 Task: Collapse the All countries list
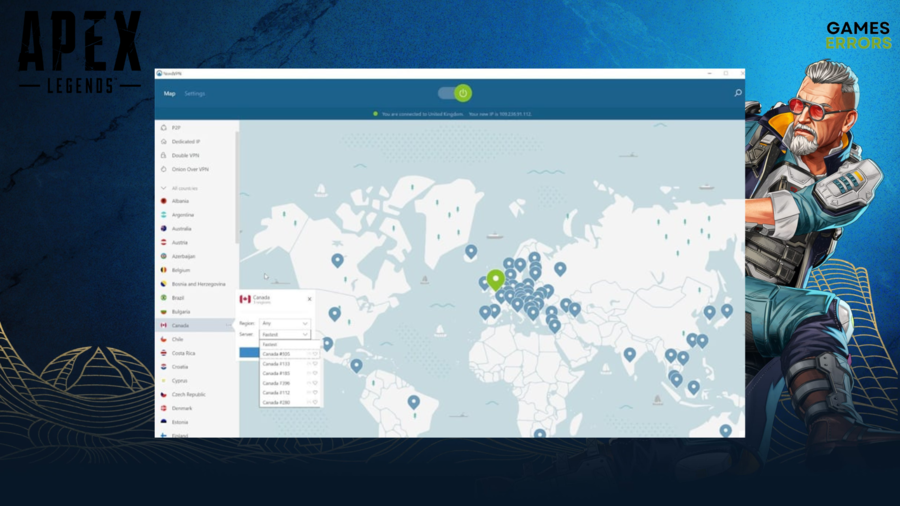coord(163,188)
